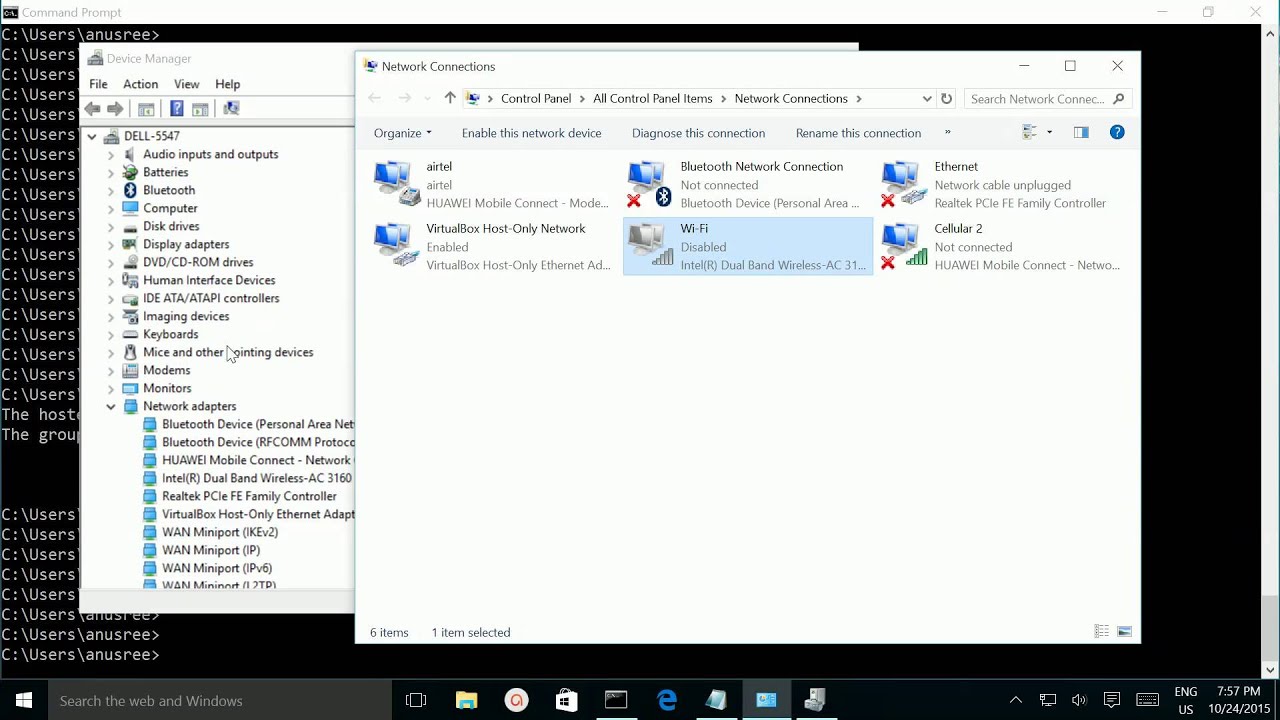Image resolution: width=1280 pixels, height=720 pixels.
Task: Click ENG US language indicator
Action: (x=1186, y=700)
